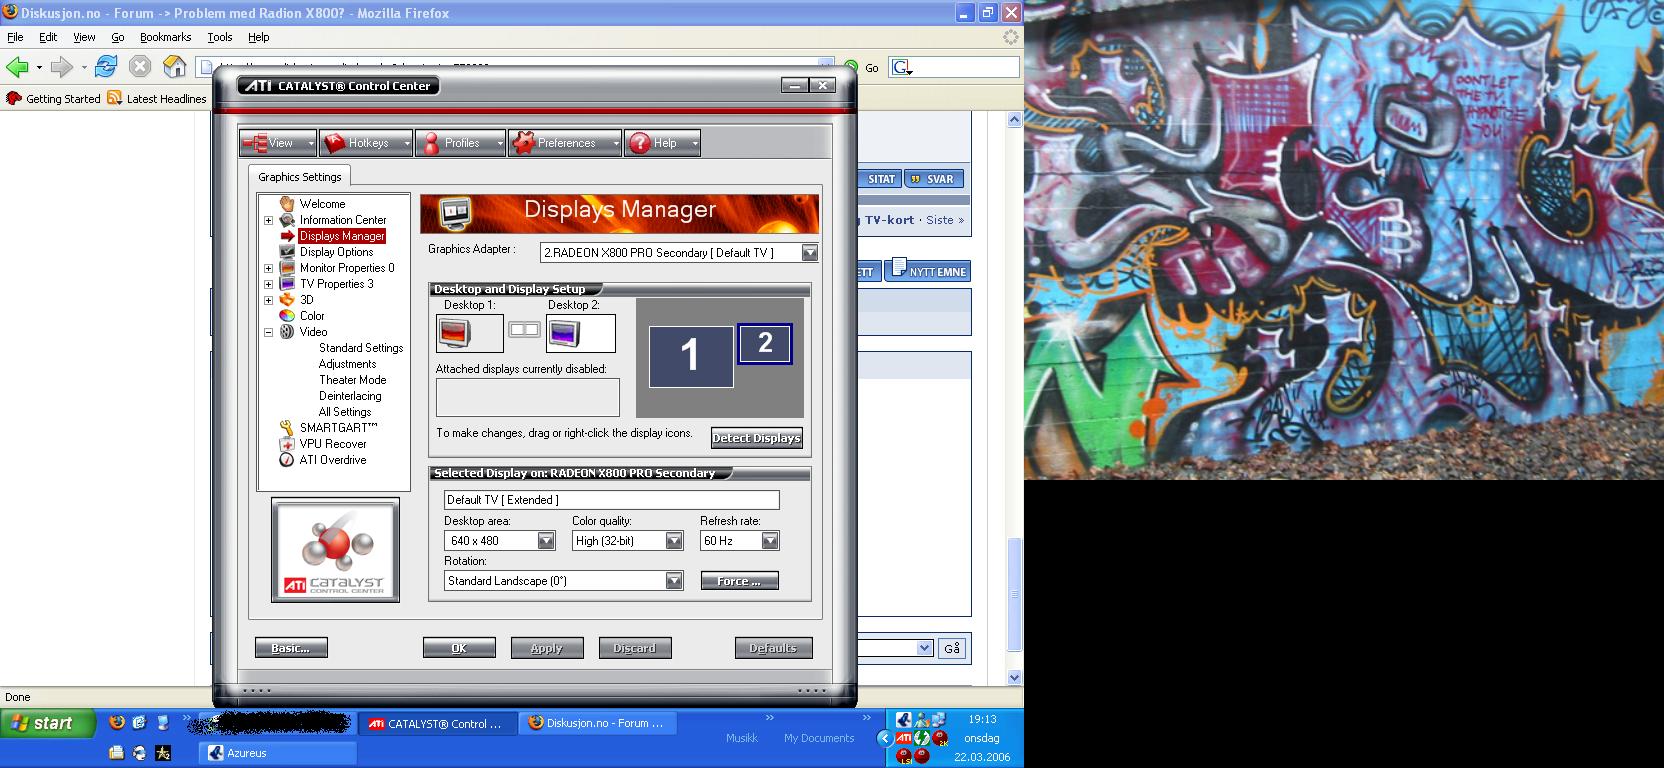Click ATI icon in system tray
This screenshot has height=768, width=1664.
(903, 738)
